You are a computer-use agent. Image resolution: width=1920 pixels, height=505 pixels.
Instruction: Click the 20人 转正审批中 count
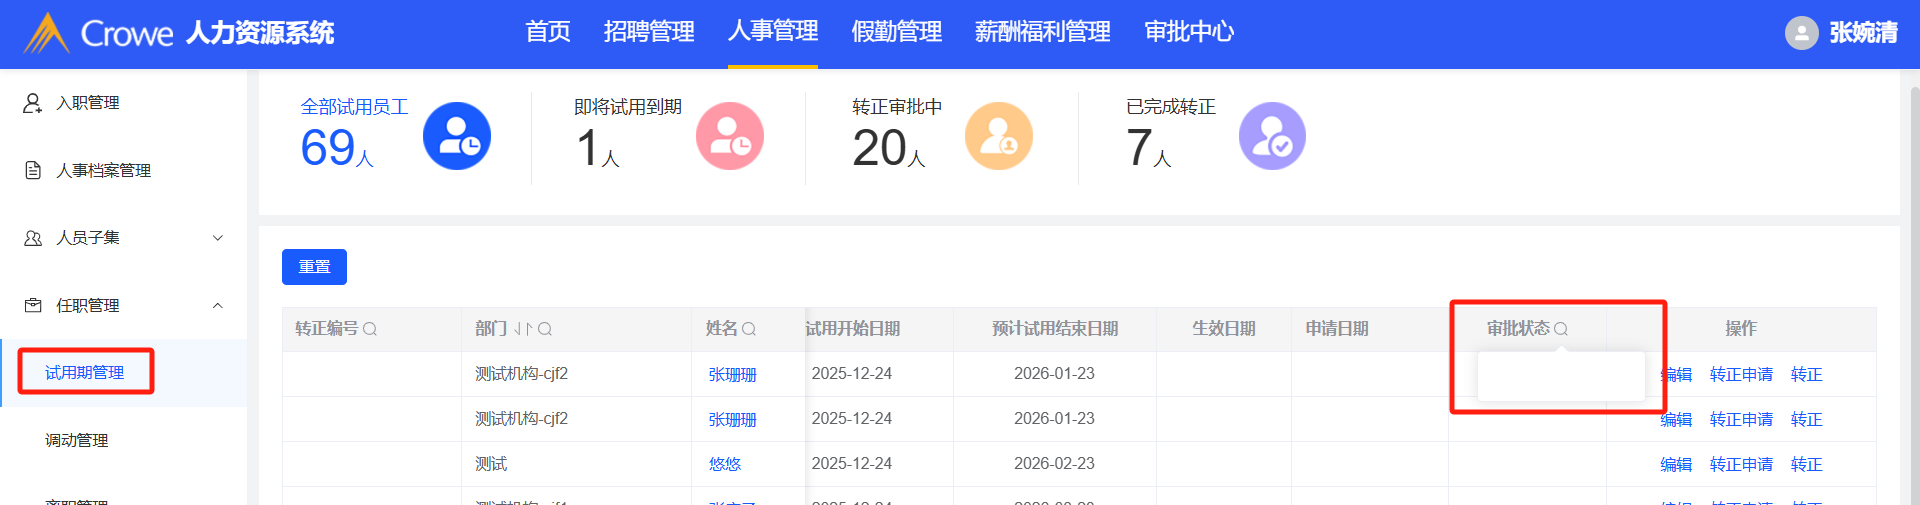coord(888,147)
